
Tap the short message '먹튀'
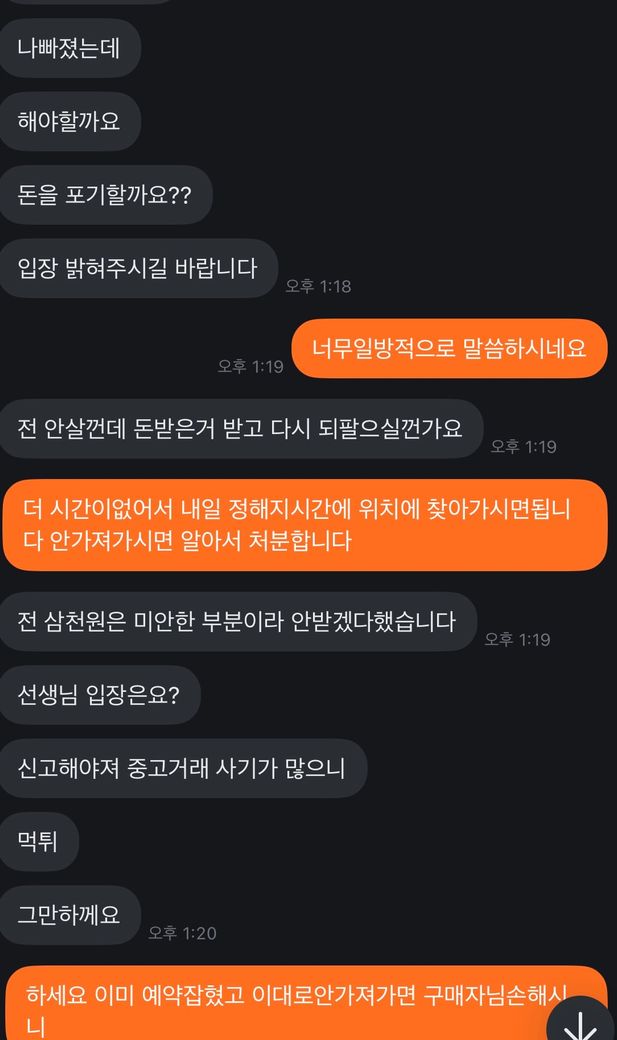point(38,842)
